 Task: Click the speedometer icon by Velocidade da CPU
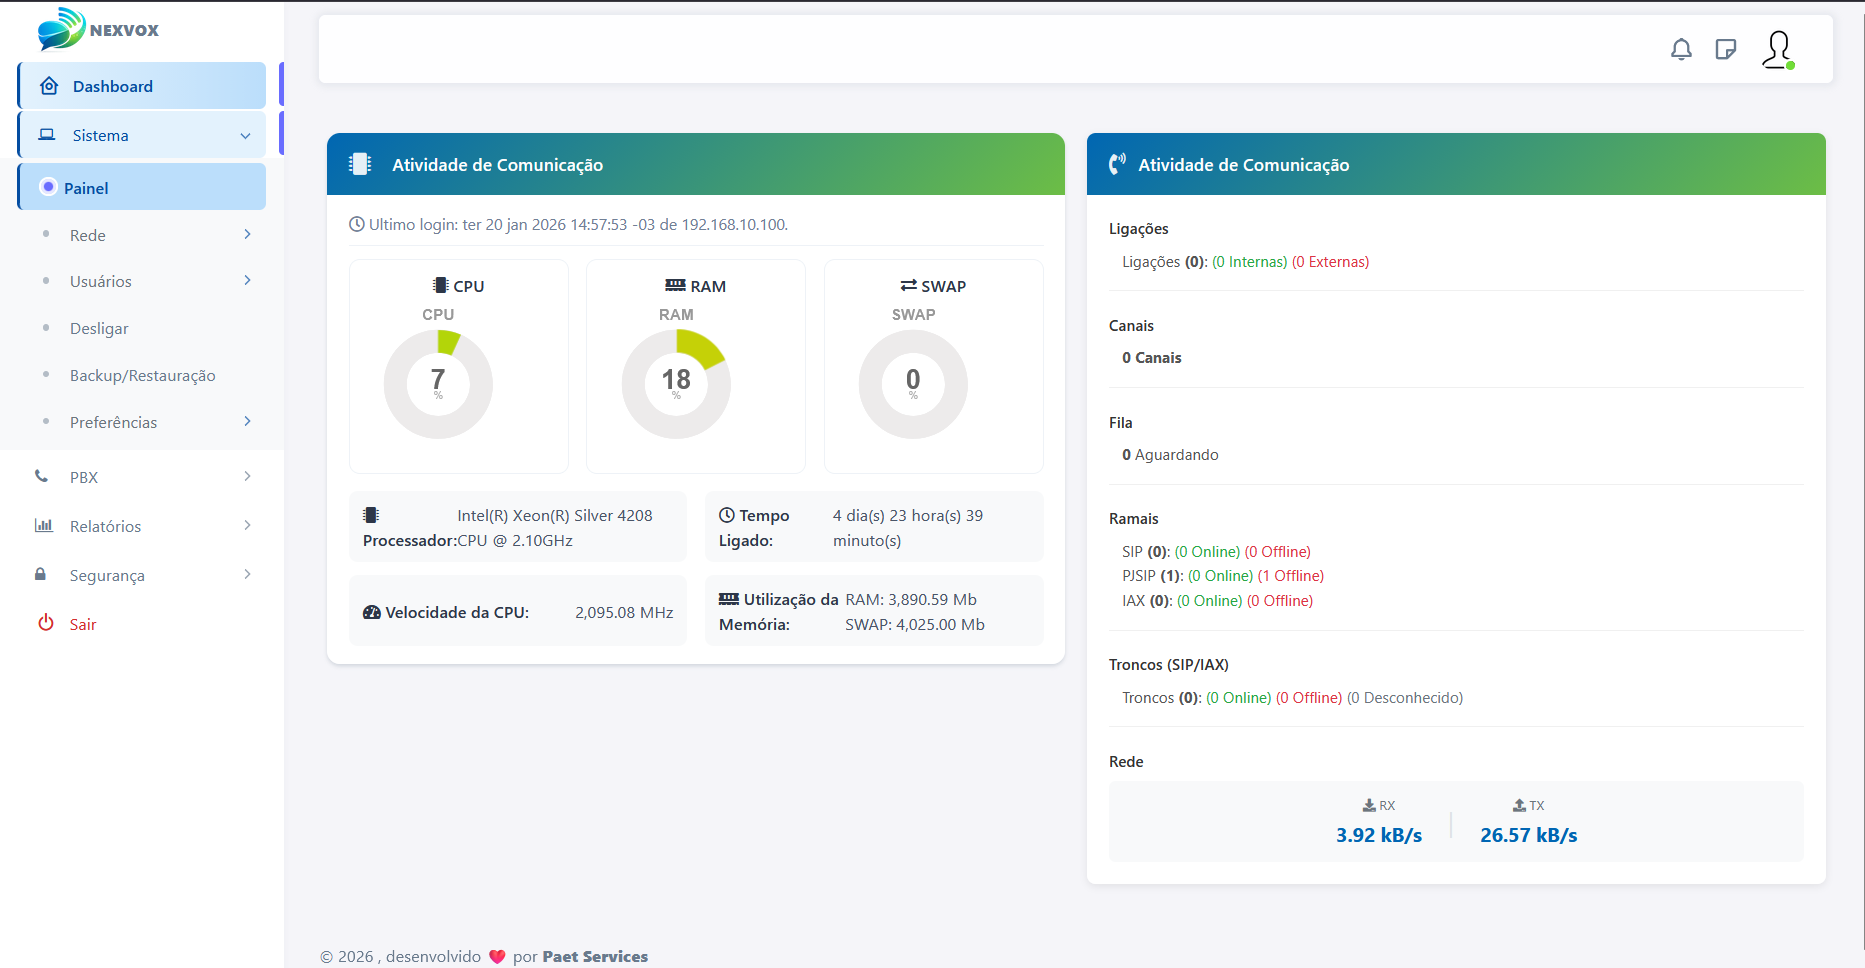pos(372,612)
